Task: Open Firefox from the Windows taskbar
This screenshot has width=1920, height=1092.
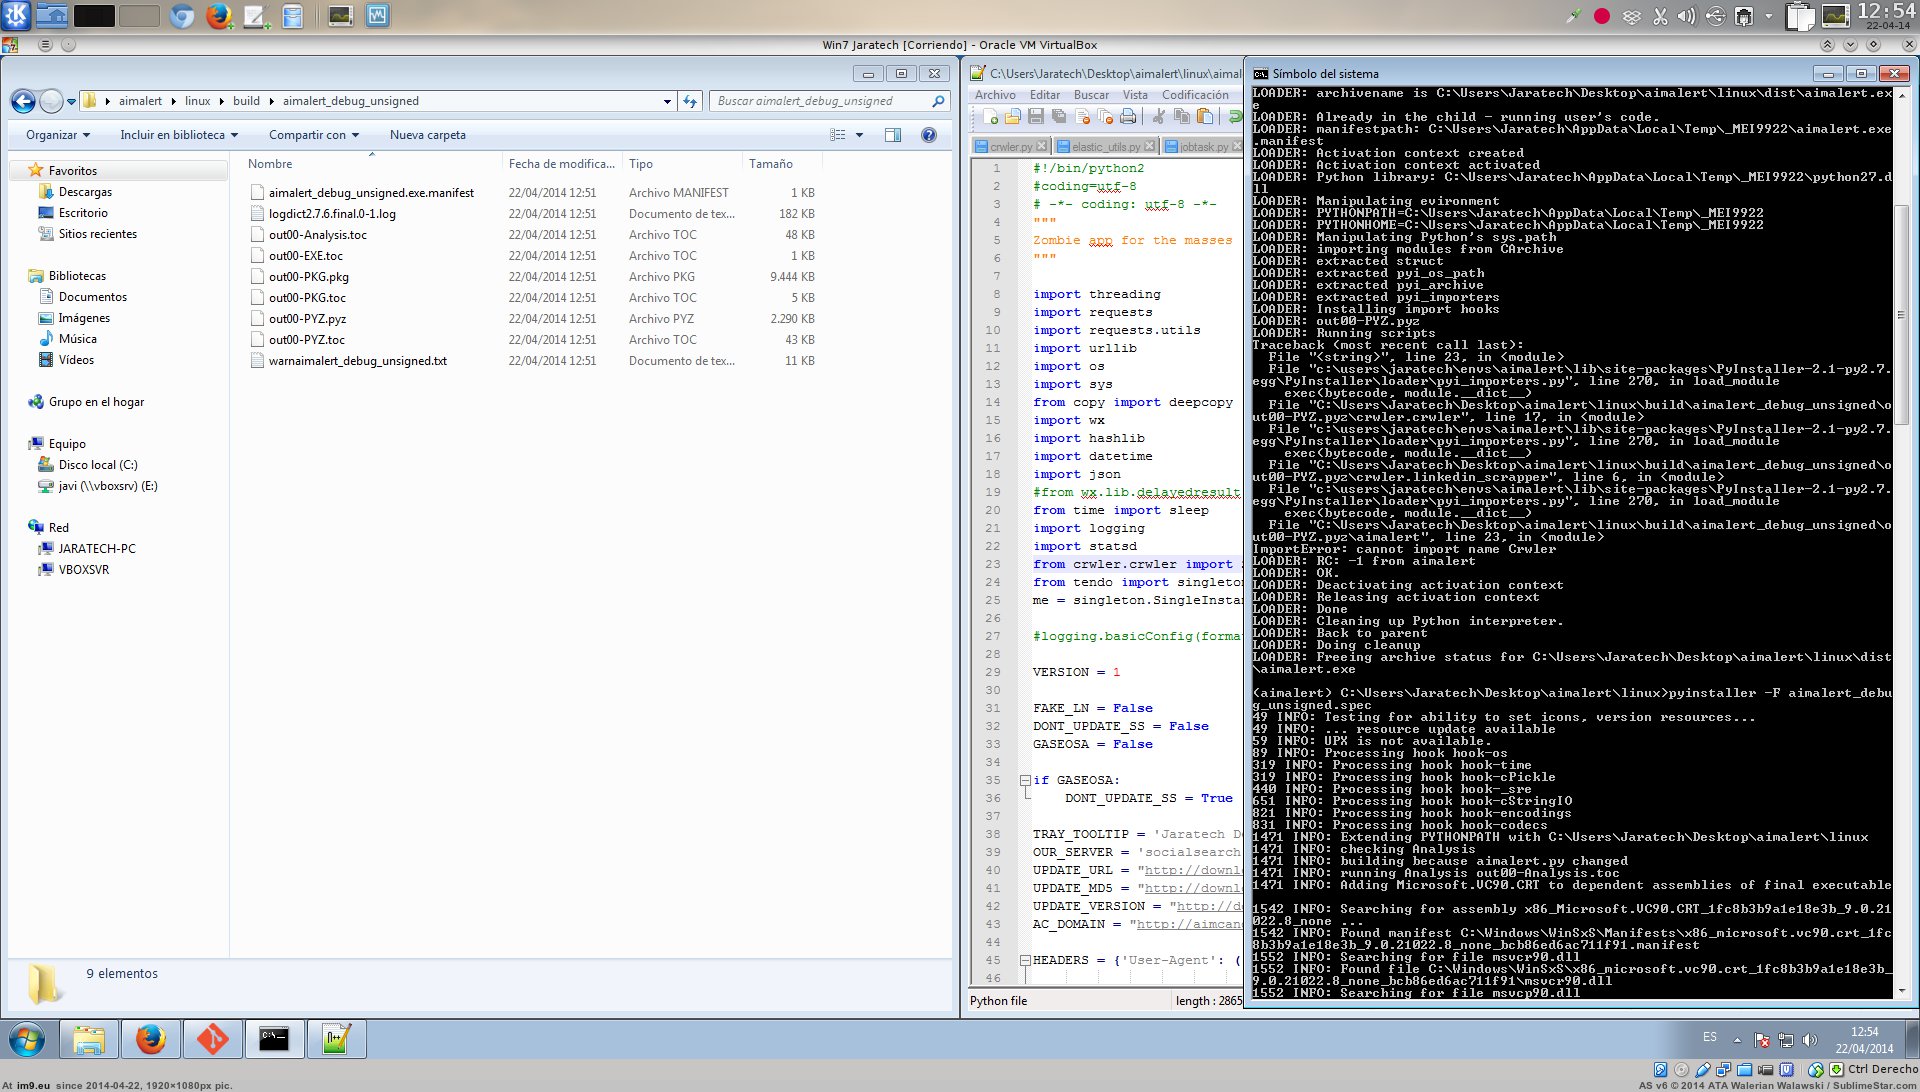Action: 150,1040
